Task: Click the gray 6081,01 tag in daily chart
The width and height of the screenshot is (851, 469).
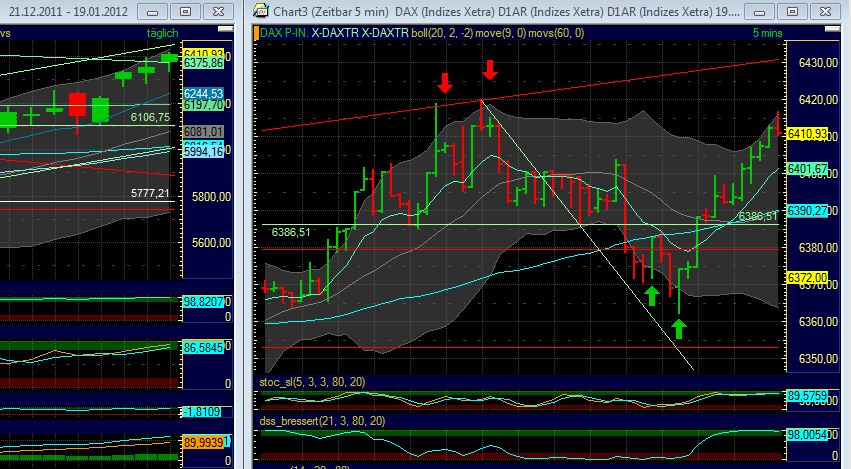Action: tap(204, 132)
